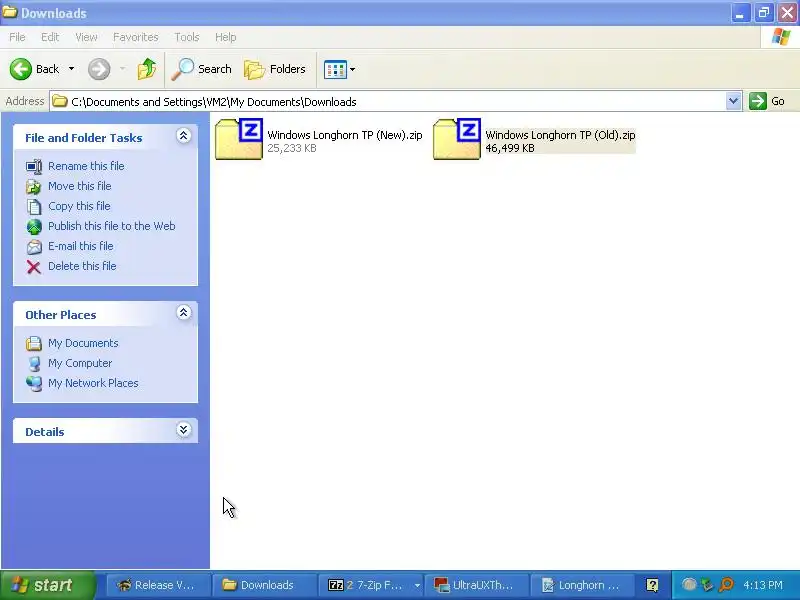
Task: Collapse the File and Folder Tasks panel
Action: [184, 136]
